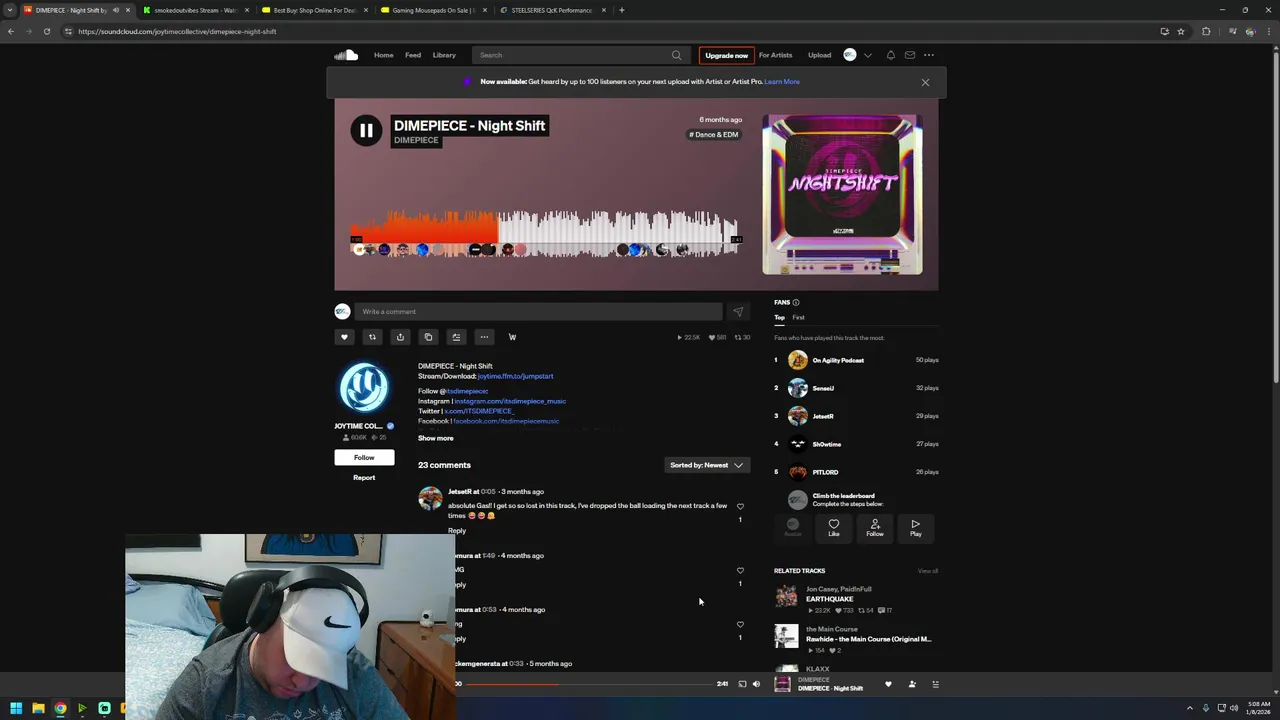The width and height of the screenshot is (1280, 720).
Task: Follow the artist from the bottom player bar
Action: tap(912, 684)
